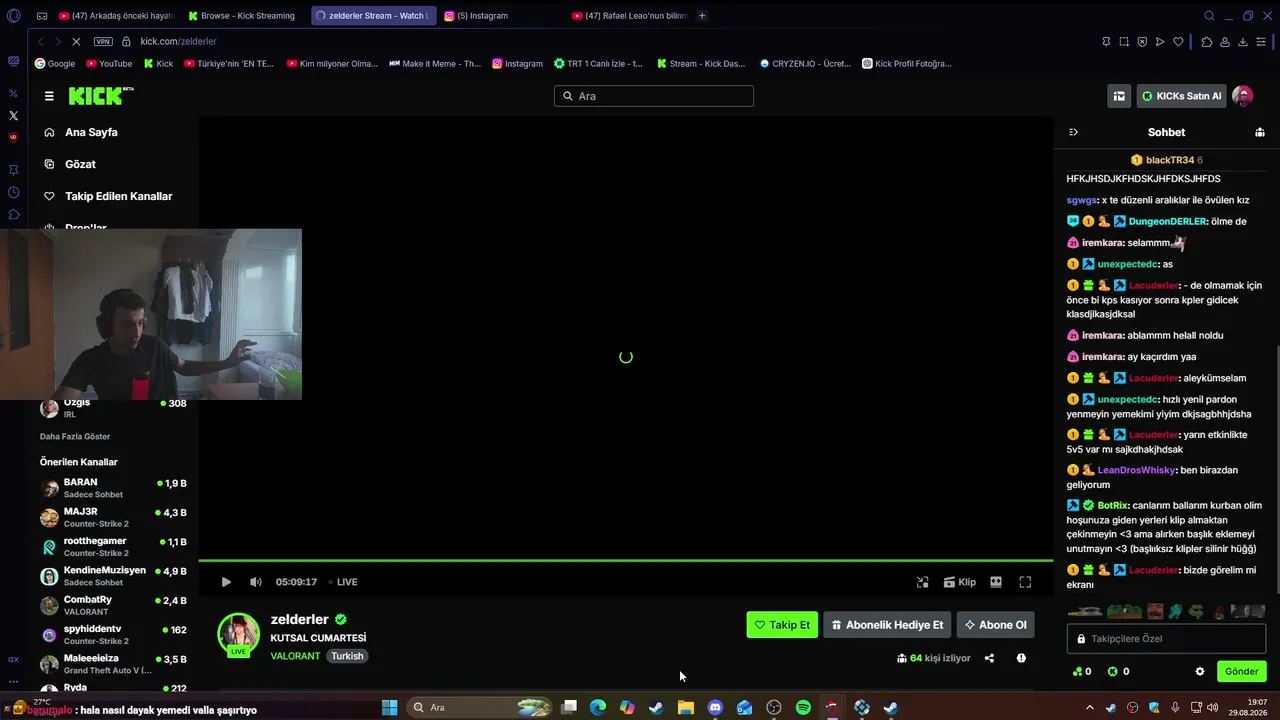This screenshot has height=720, width=1280.
Task: Open KendineMuzisyen channel
Action: point(113,576)
